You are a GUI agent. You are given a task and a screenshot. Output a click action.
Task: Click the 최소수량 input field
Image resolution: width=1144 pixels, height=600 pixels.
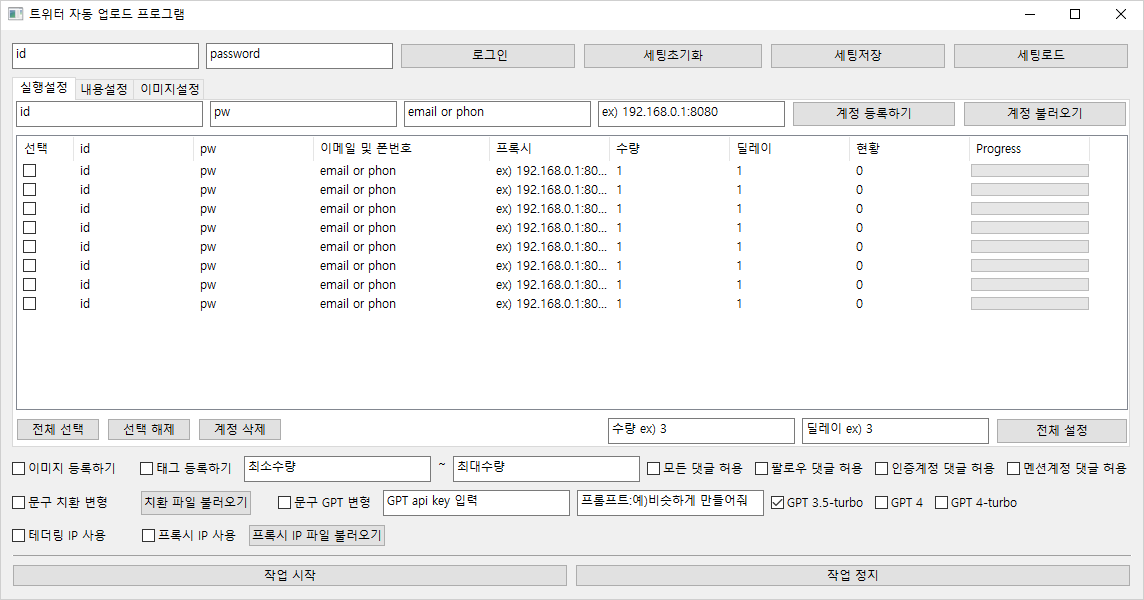(x=338, y=469)
